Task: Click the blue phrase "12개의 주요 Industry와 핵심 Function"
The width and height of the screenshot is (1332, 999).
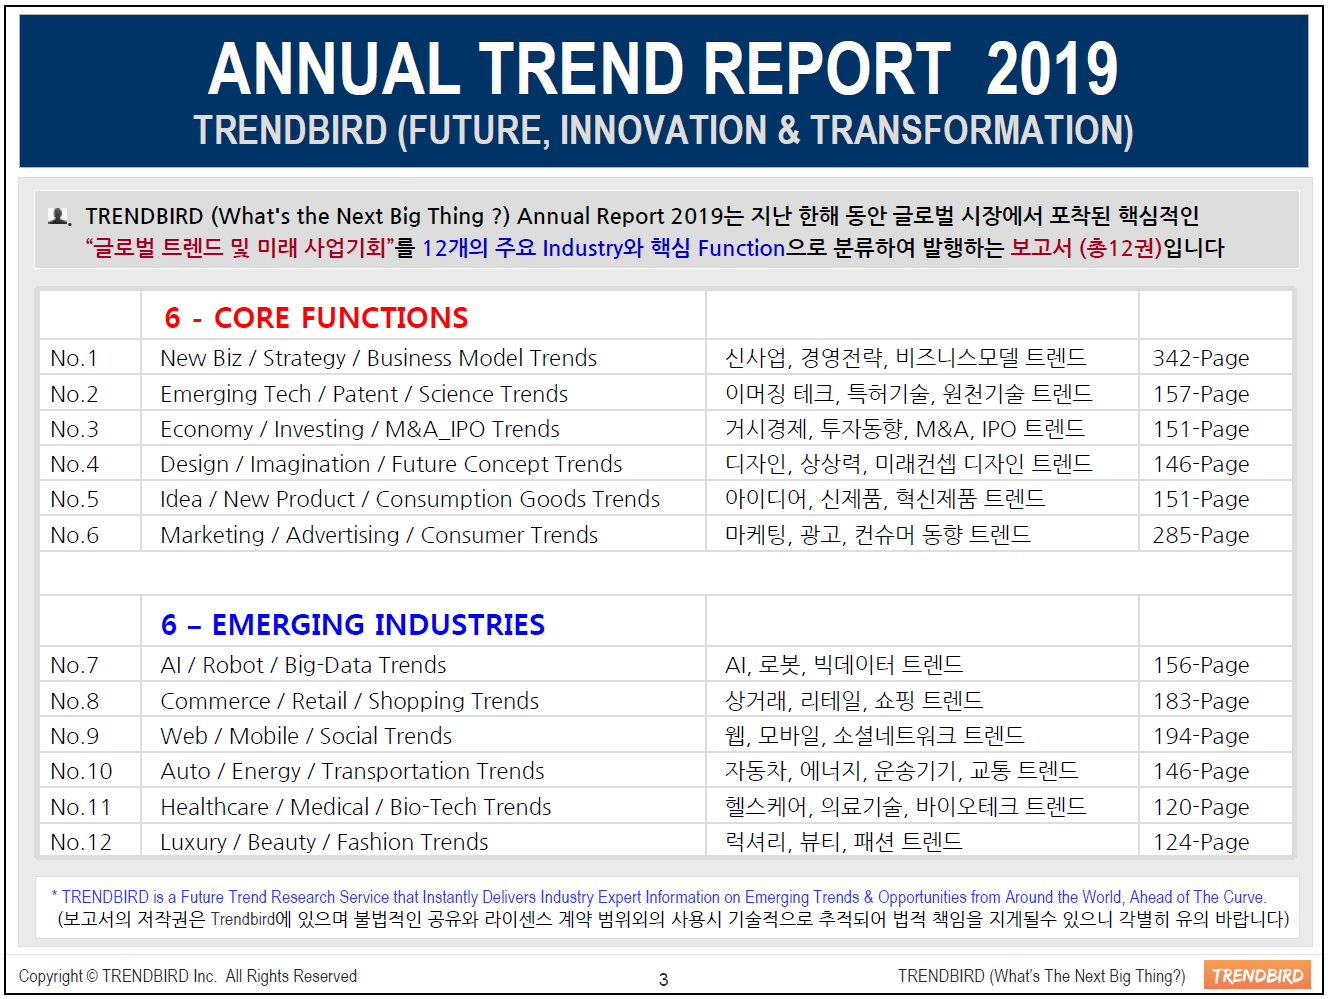Action: tap(604, 248)
